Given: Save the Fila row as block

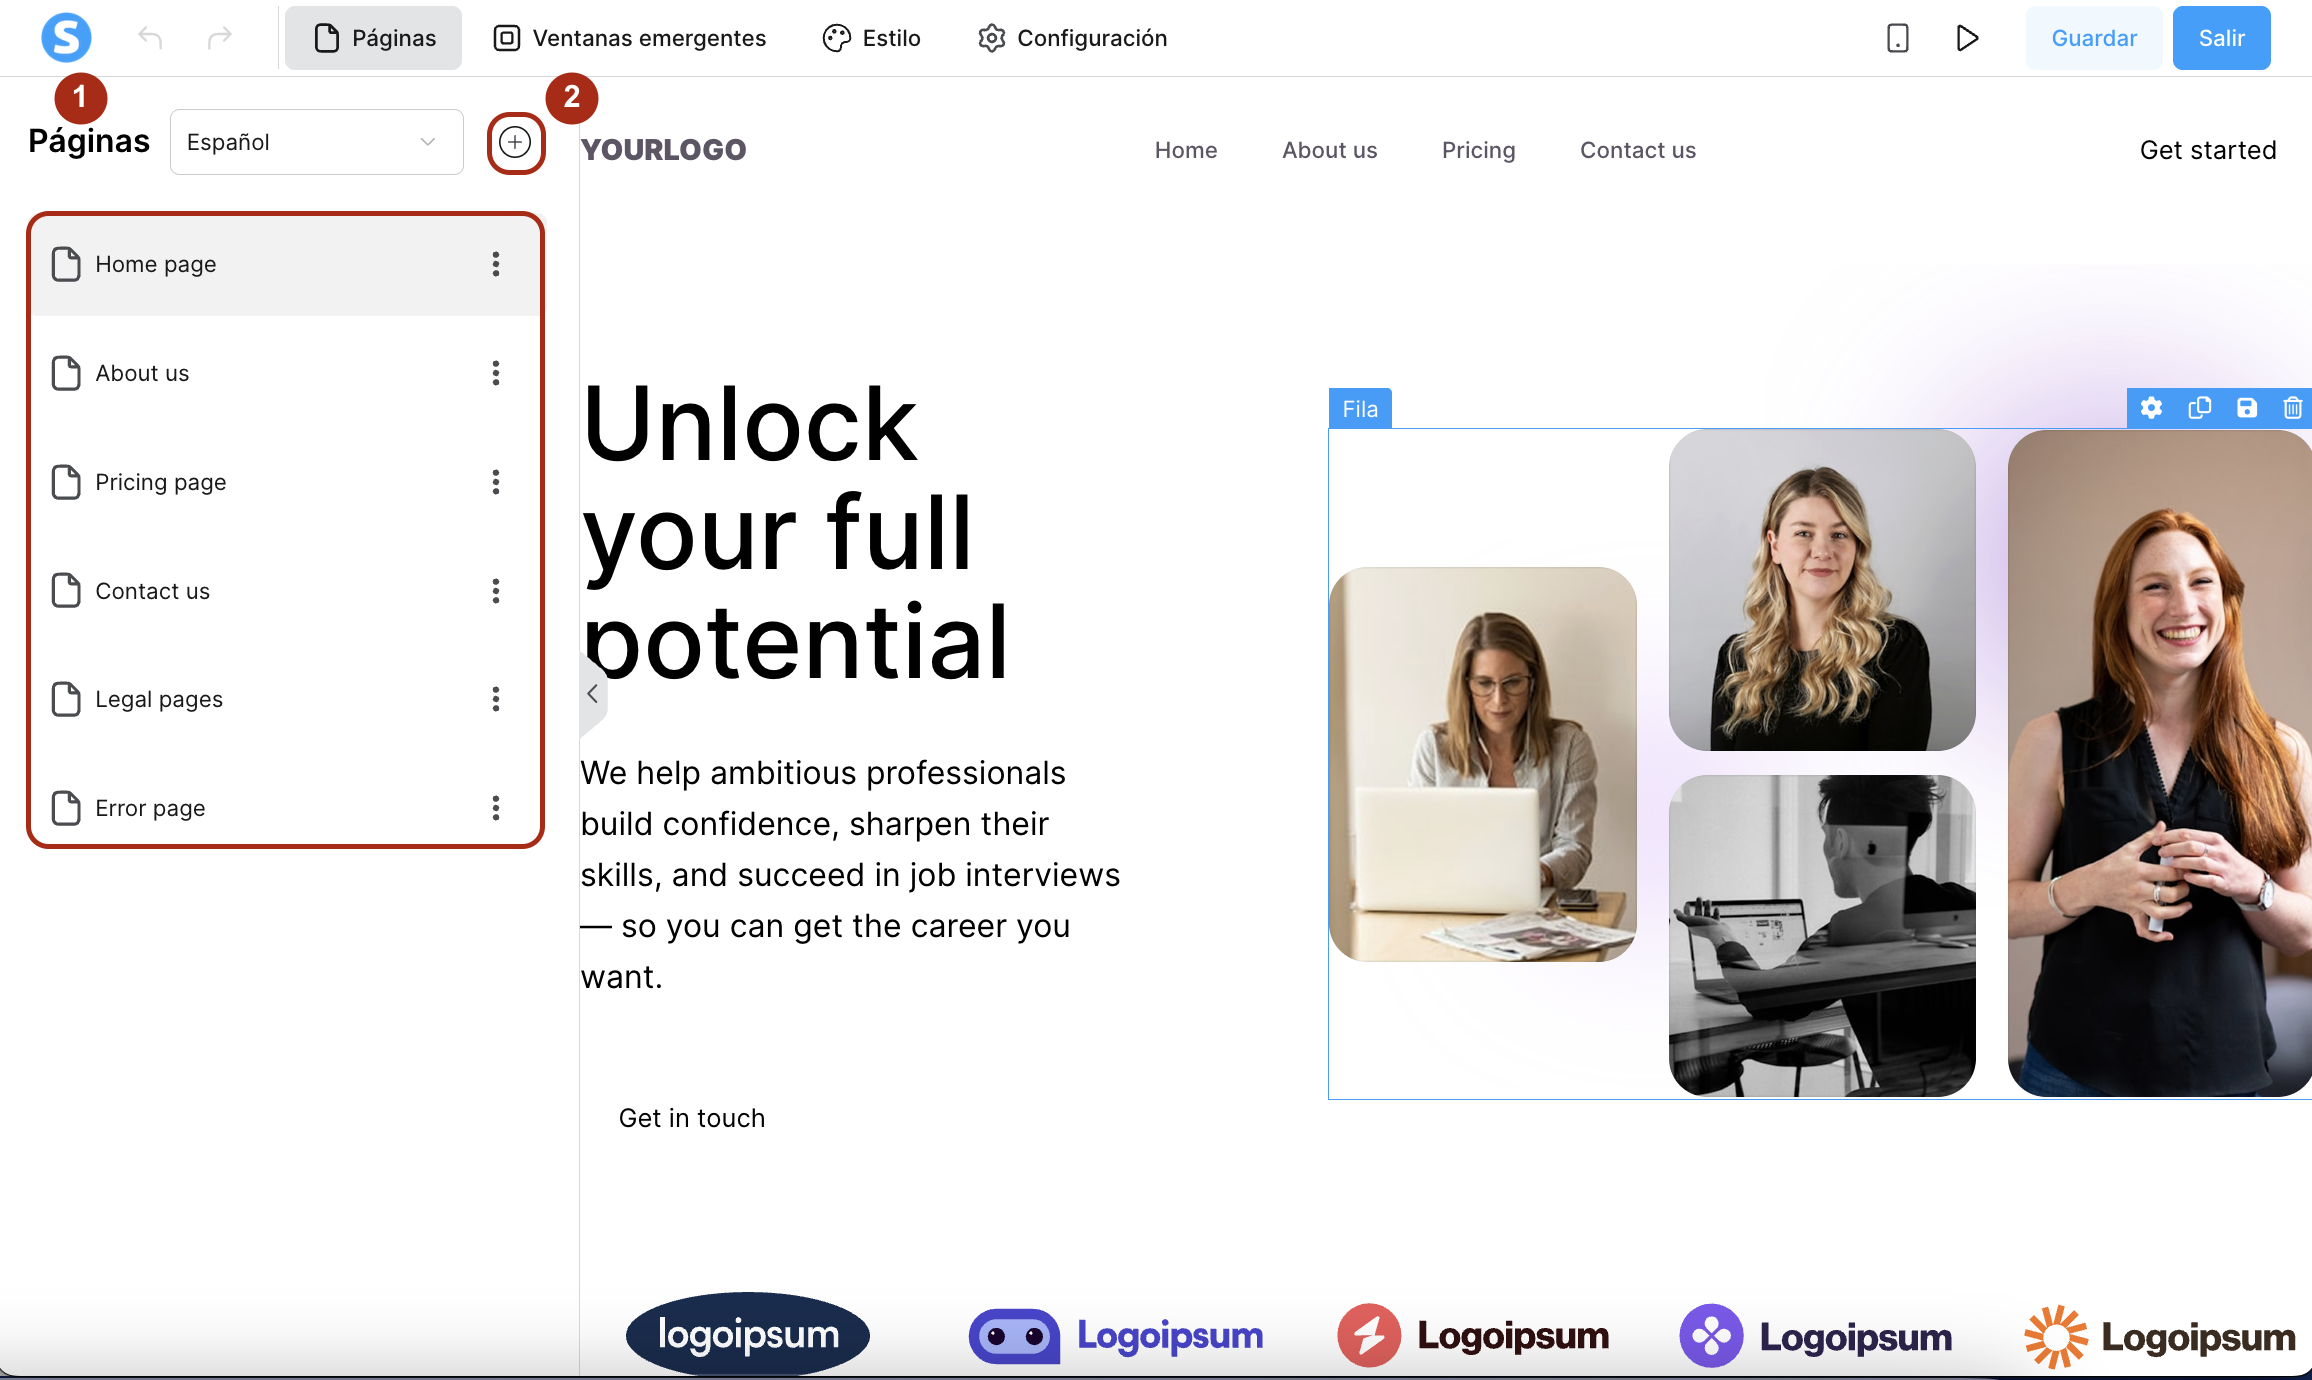Looking at the screenshot, I should (2247, 408).
